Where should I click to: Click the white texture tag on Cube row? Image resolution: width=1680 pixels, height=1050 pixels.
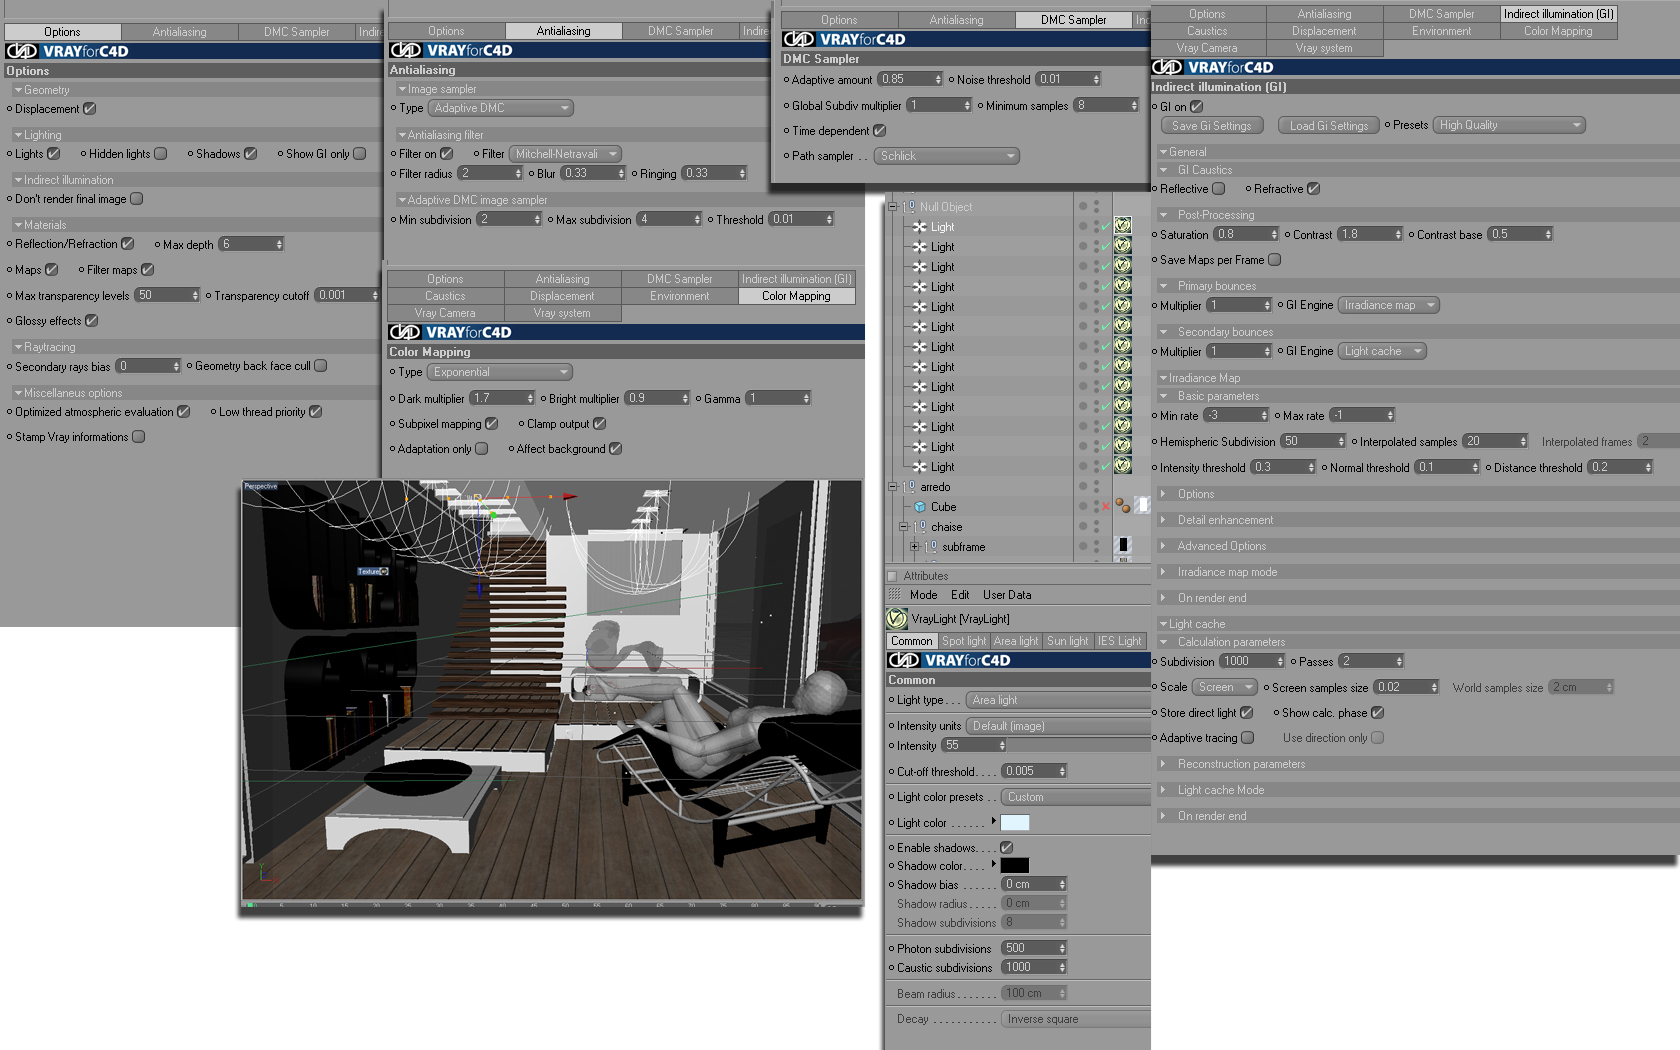(x=1142, y=506)
